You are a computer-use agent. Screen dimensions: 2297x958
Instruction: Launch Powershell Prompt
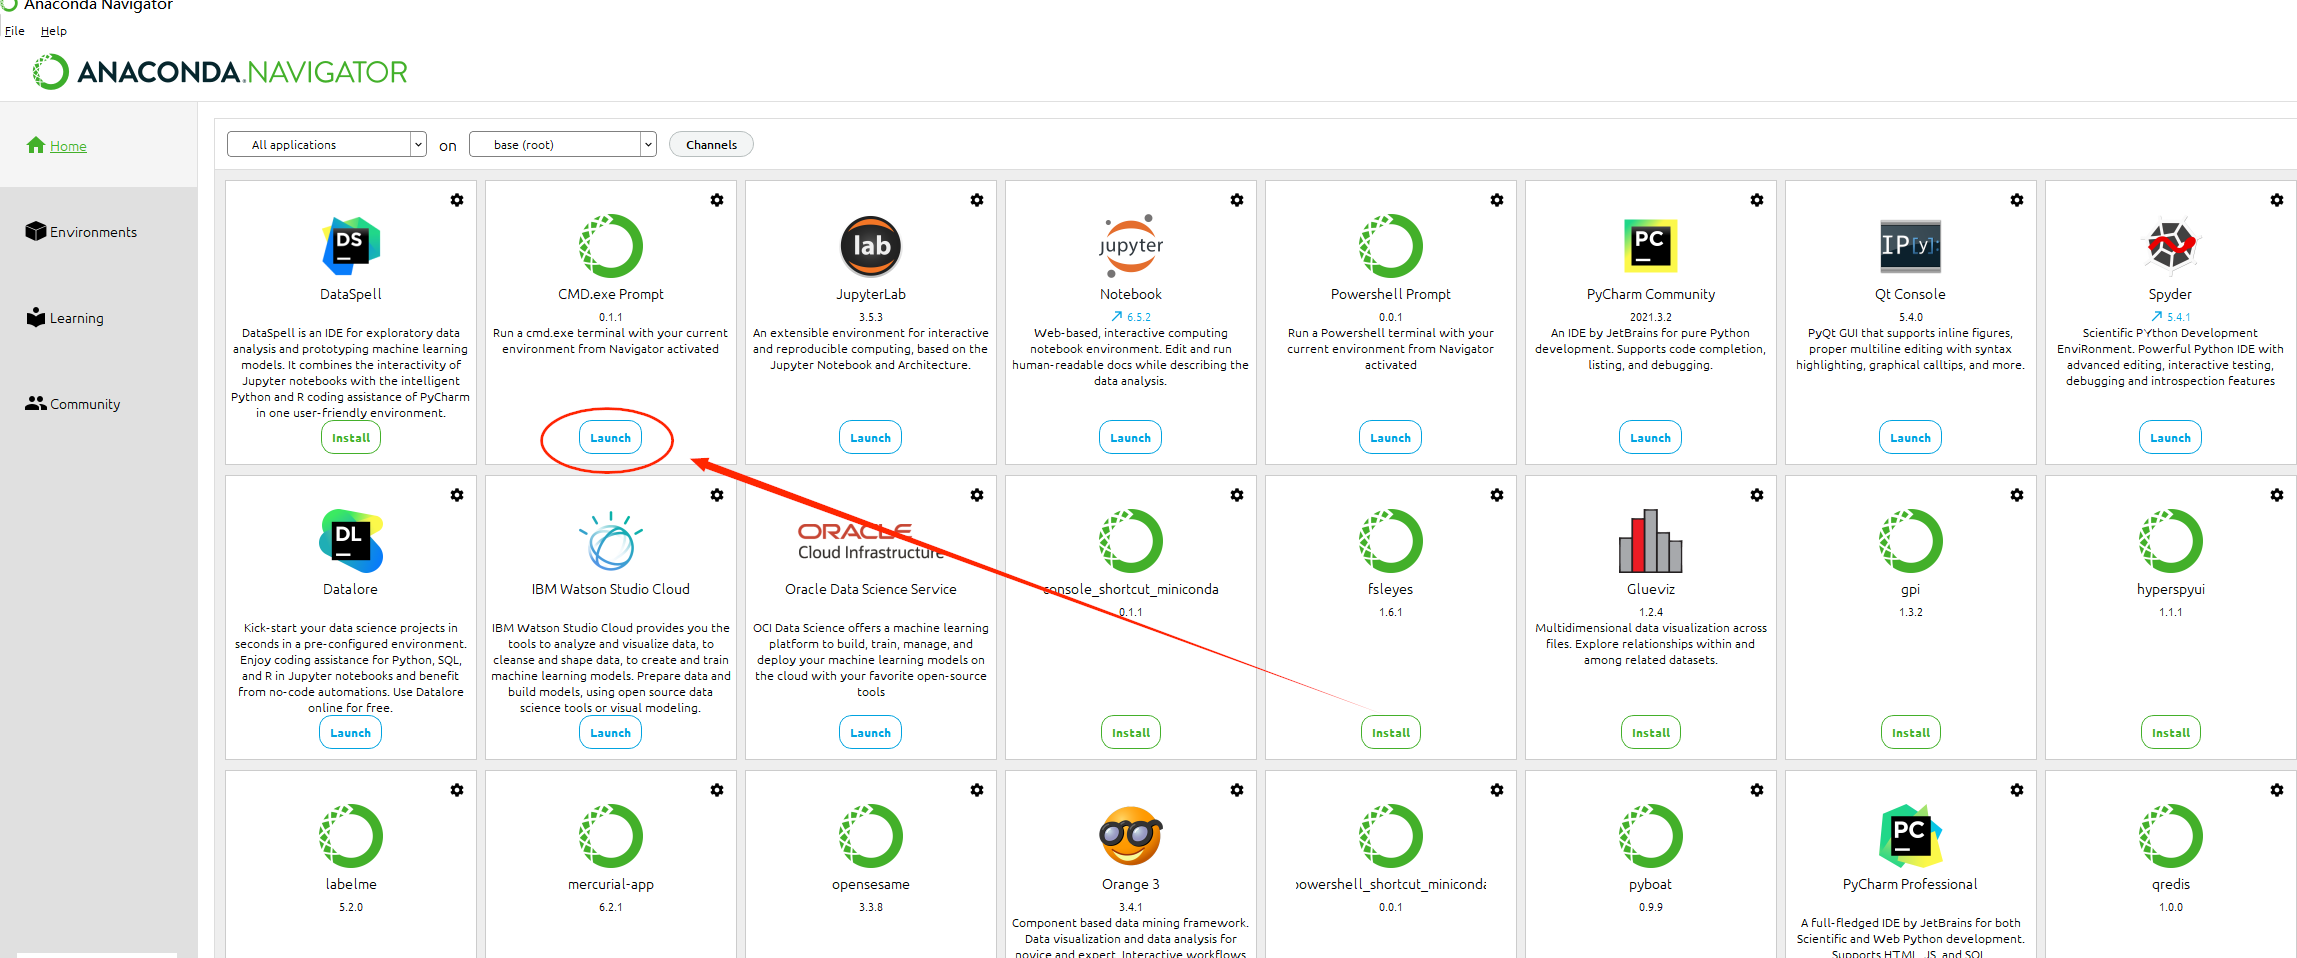pos(1391,438)
